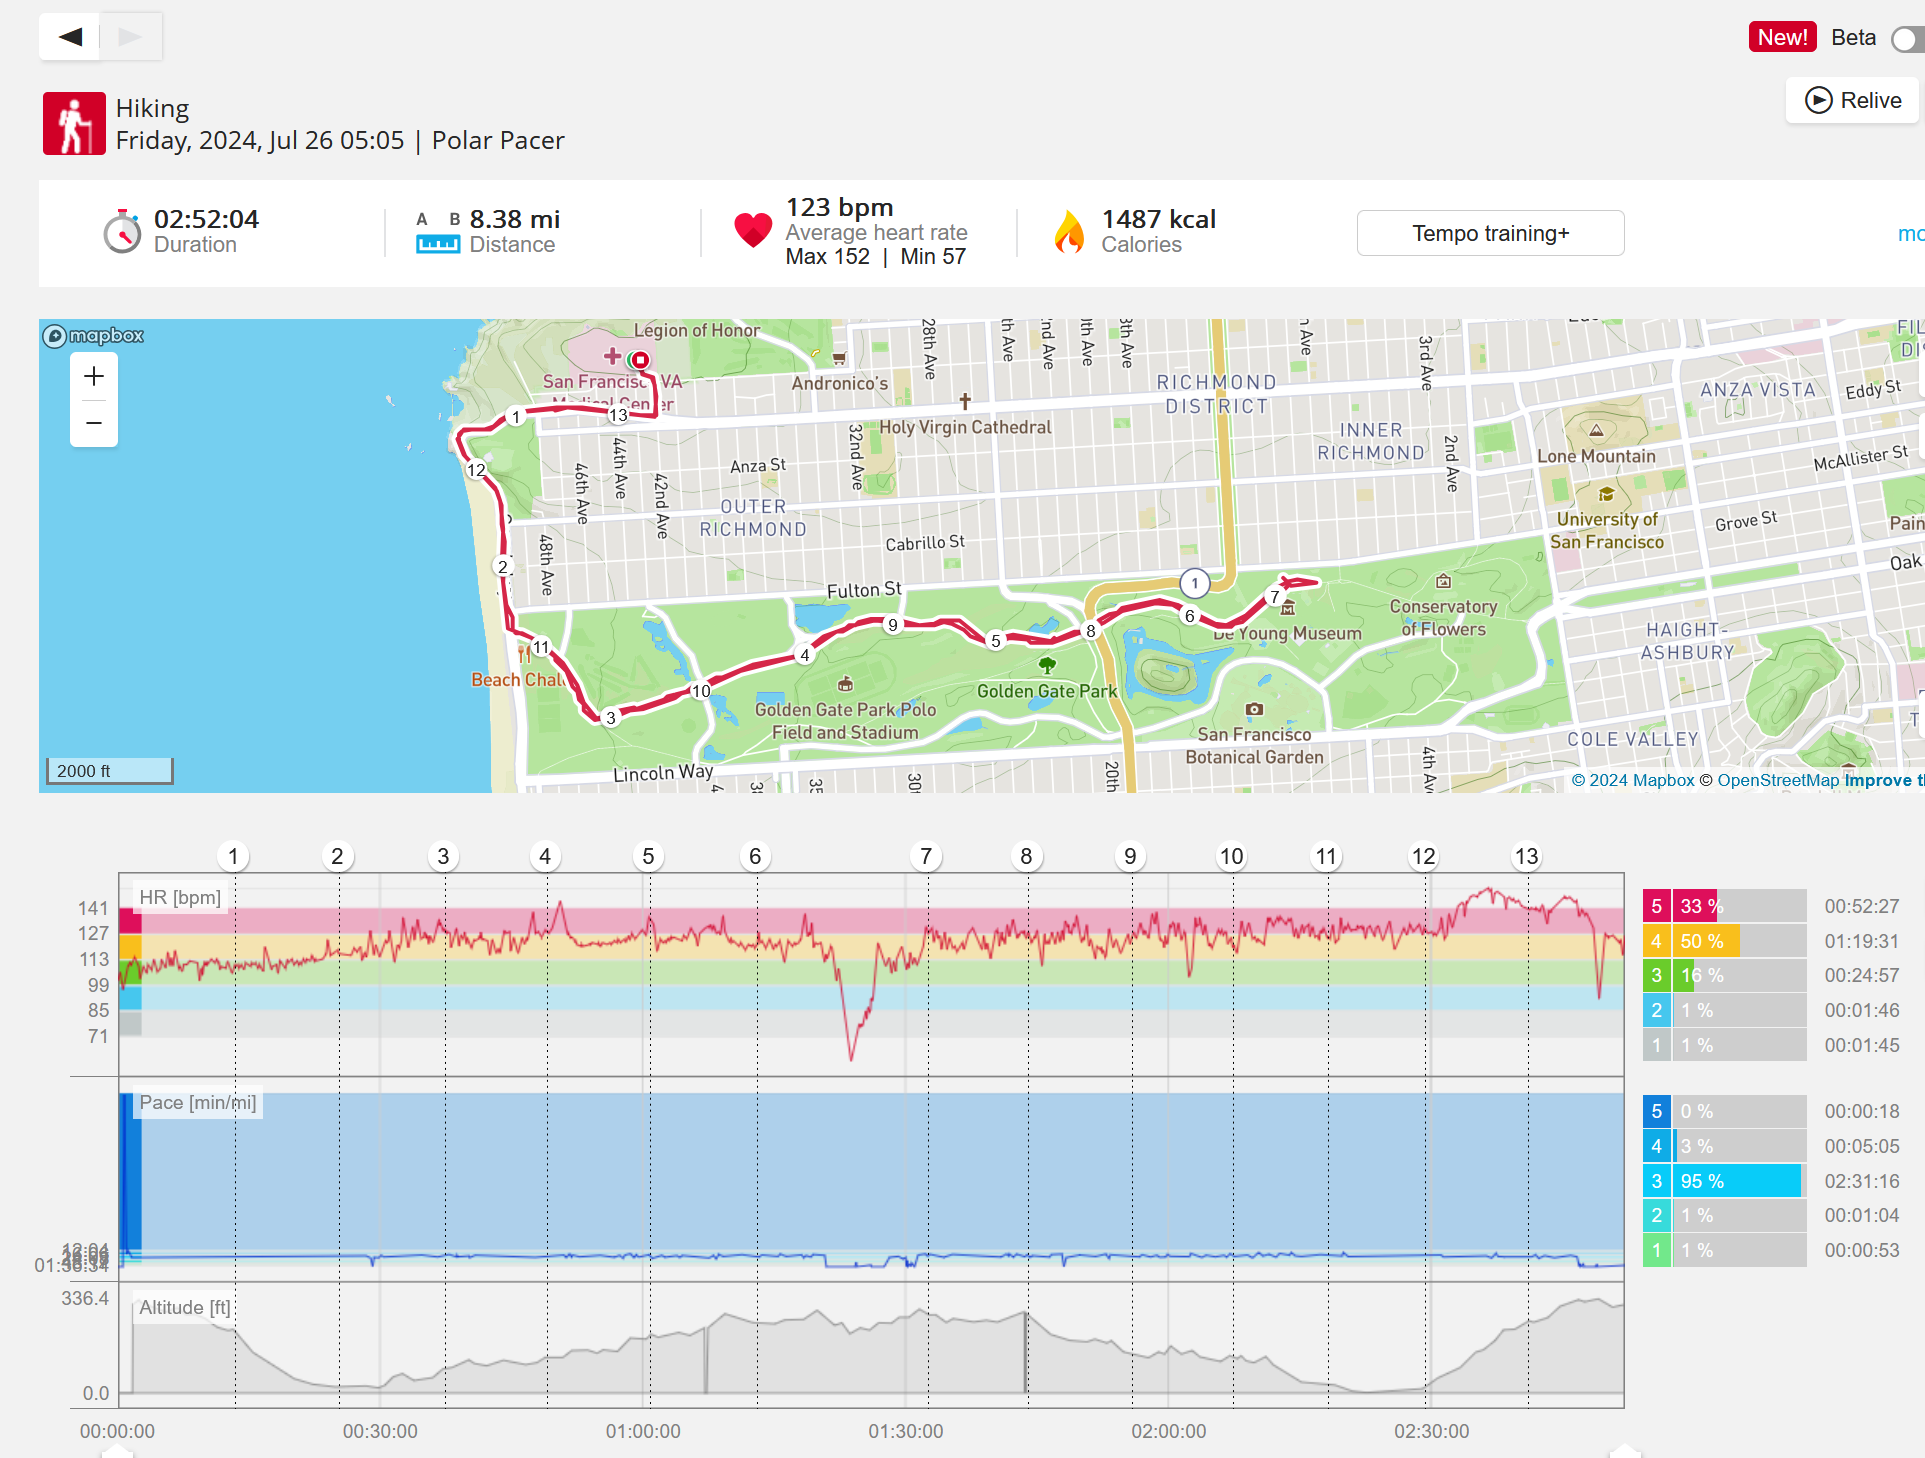
Task: Open the Tempo training+ selector
Action: tap(1489, 233)
